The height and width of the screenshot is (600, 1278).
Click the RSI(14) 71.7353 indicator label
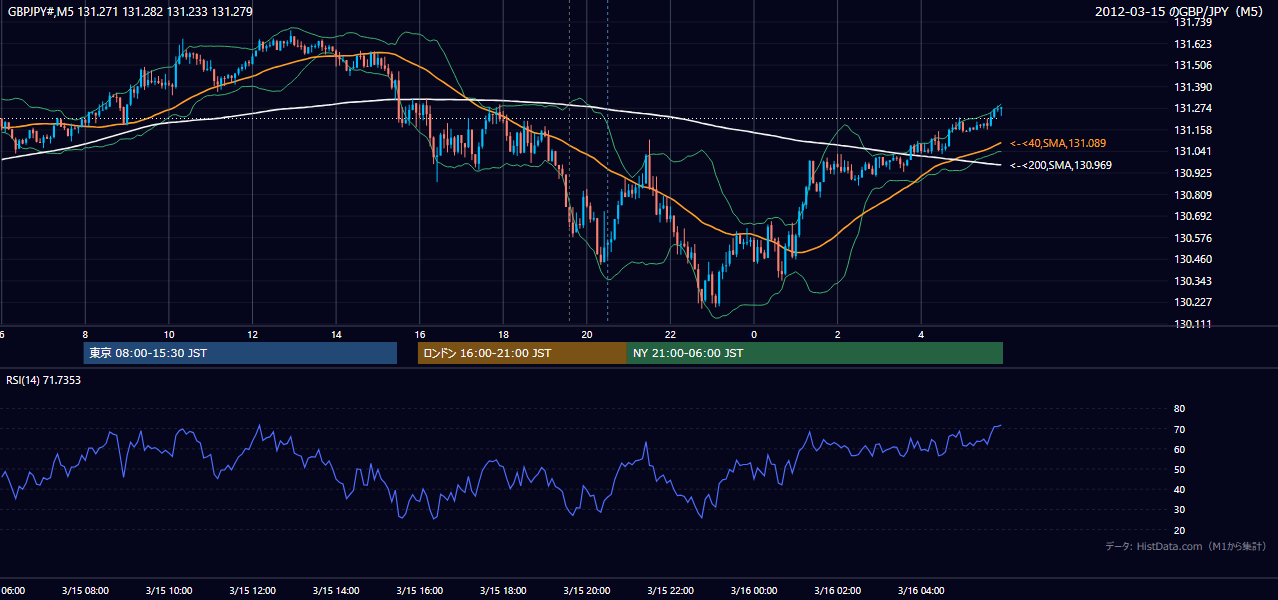point(44,380)
